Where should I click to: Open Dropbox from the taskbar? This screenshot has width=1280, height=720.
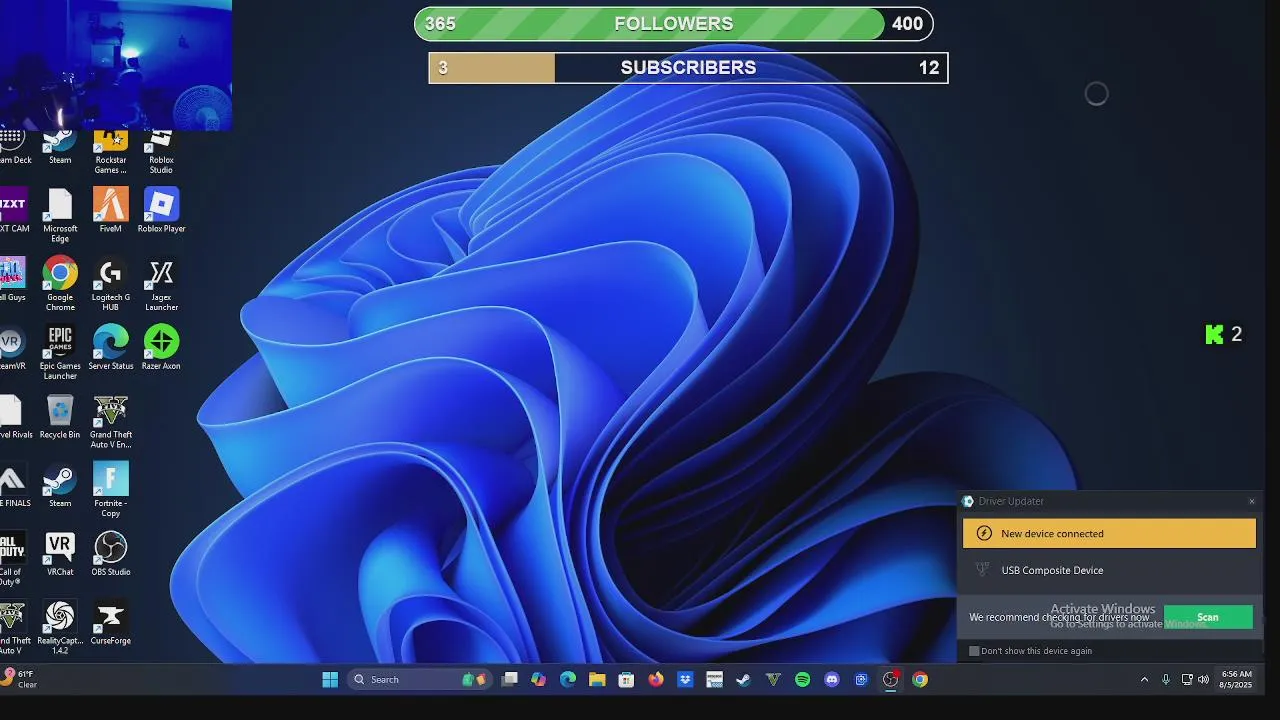click(685, 680)
